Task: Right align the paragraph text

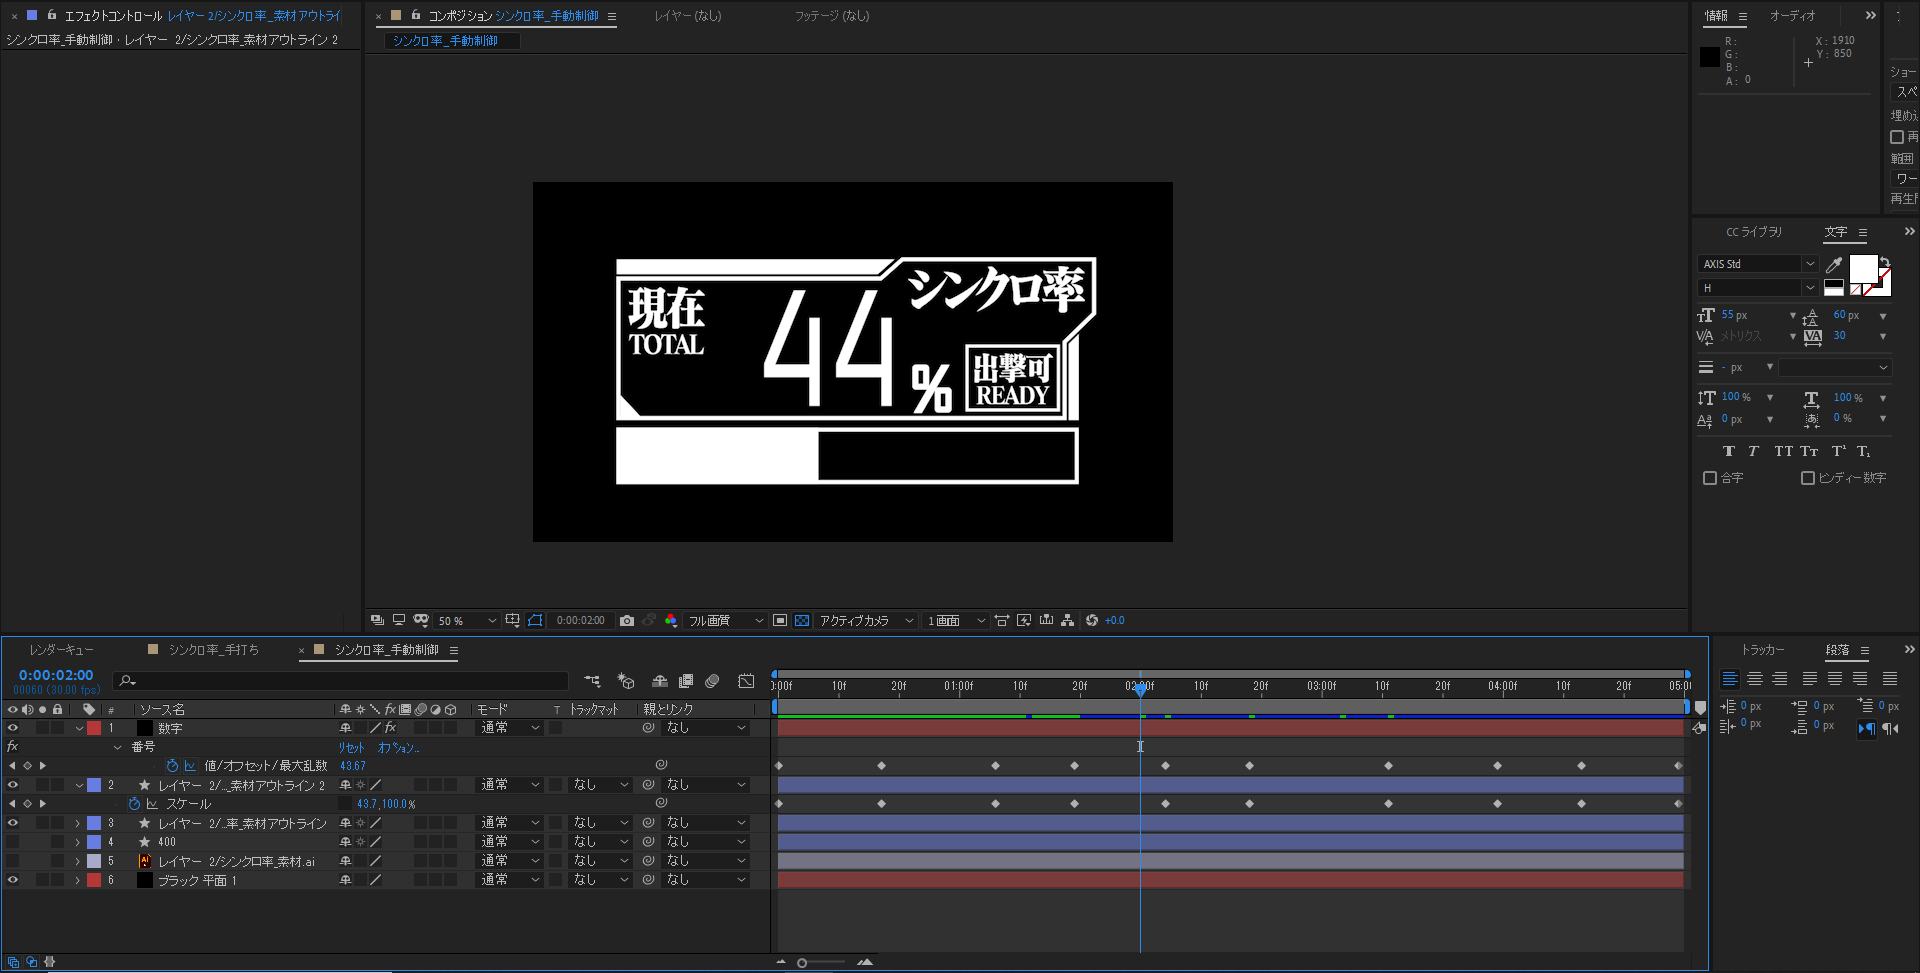Action: click(1780, 679)
